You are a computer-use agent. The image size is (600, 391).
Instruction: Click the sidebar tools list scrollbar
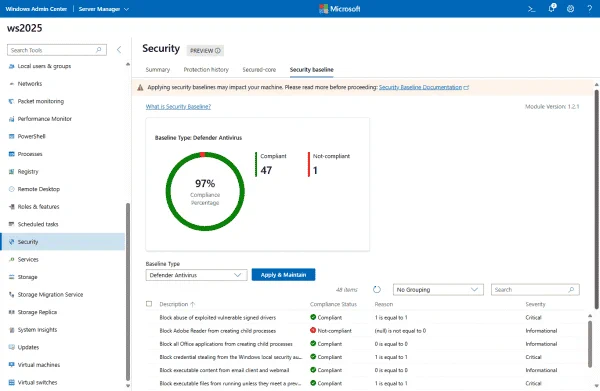coord(128,291)
